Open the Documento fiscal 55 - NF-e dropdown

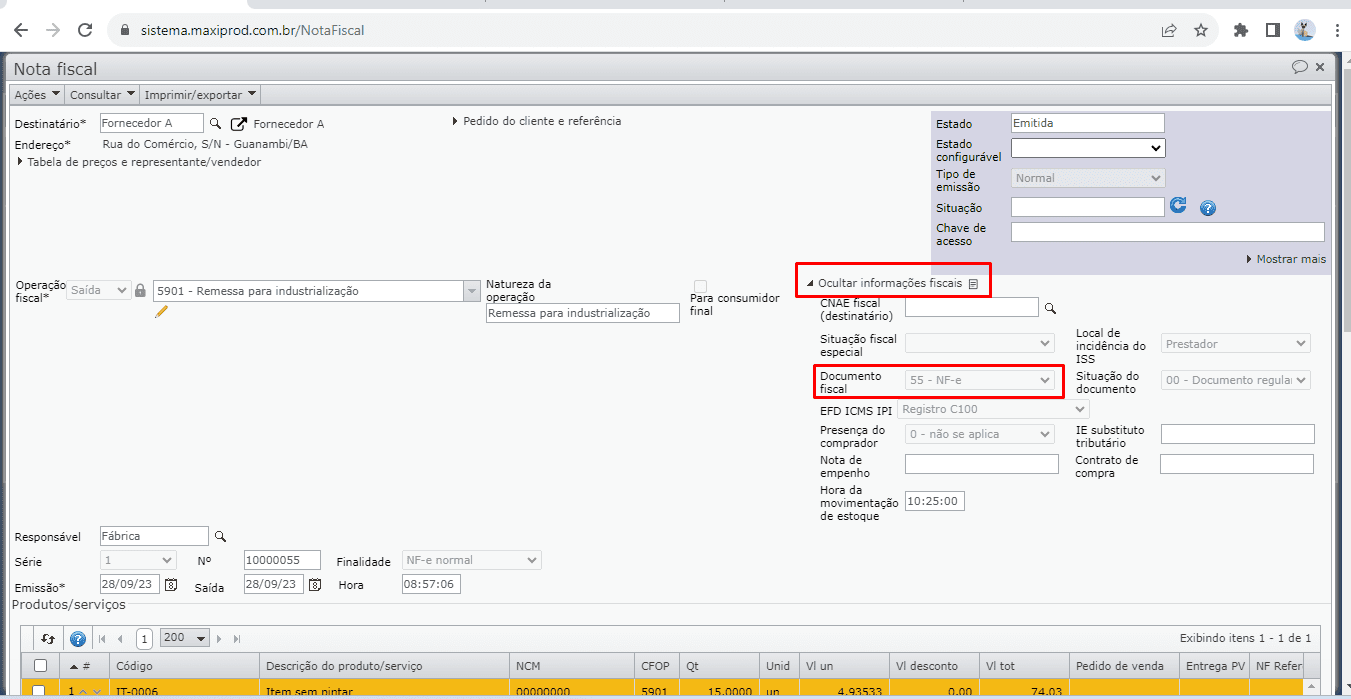click(x=980, y=380)
